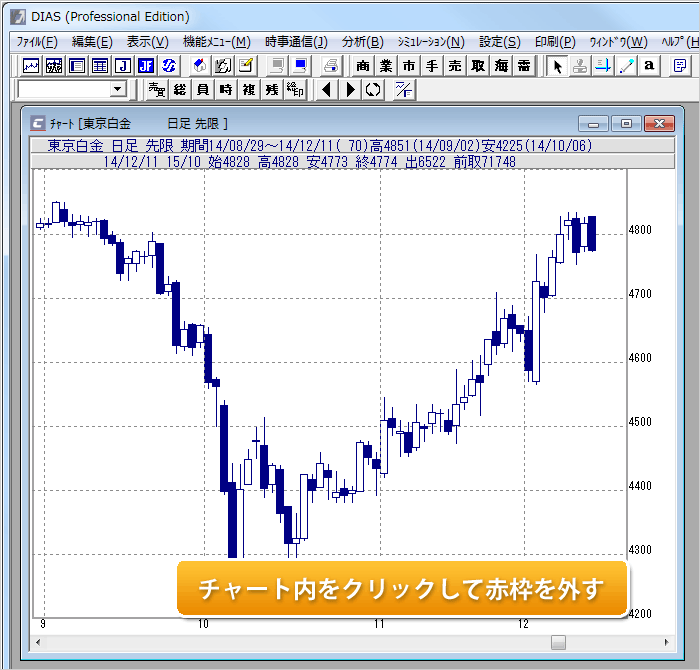The image size is (700, 670).
Task: Click the line chart icon in toolbar
Action: click(x=31, y=66)
